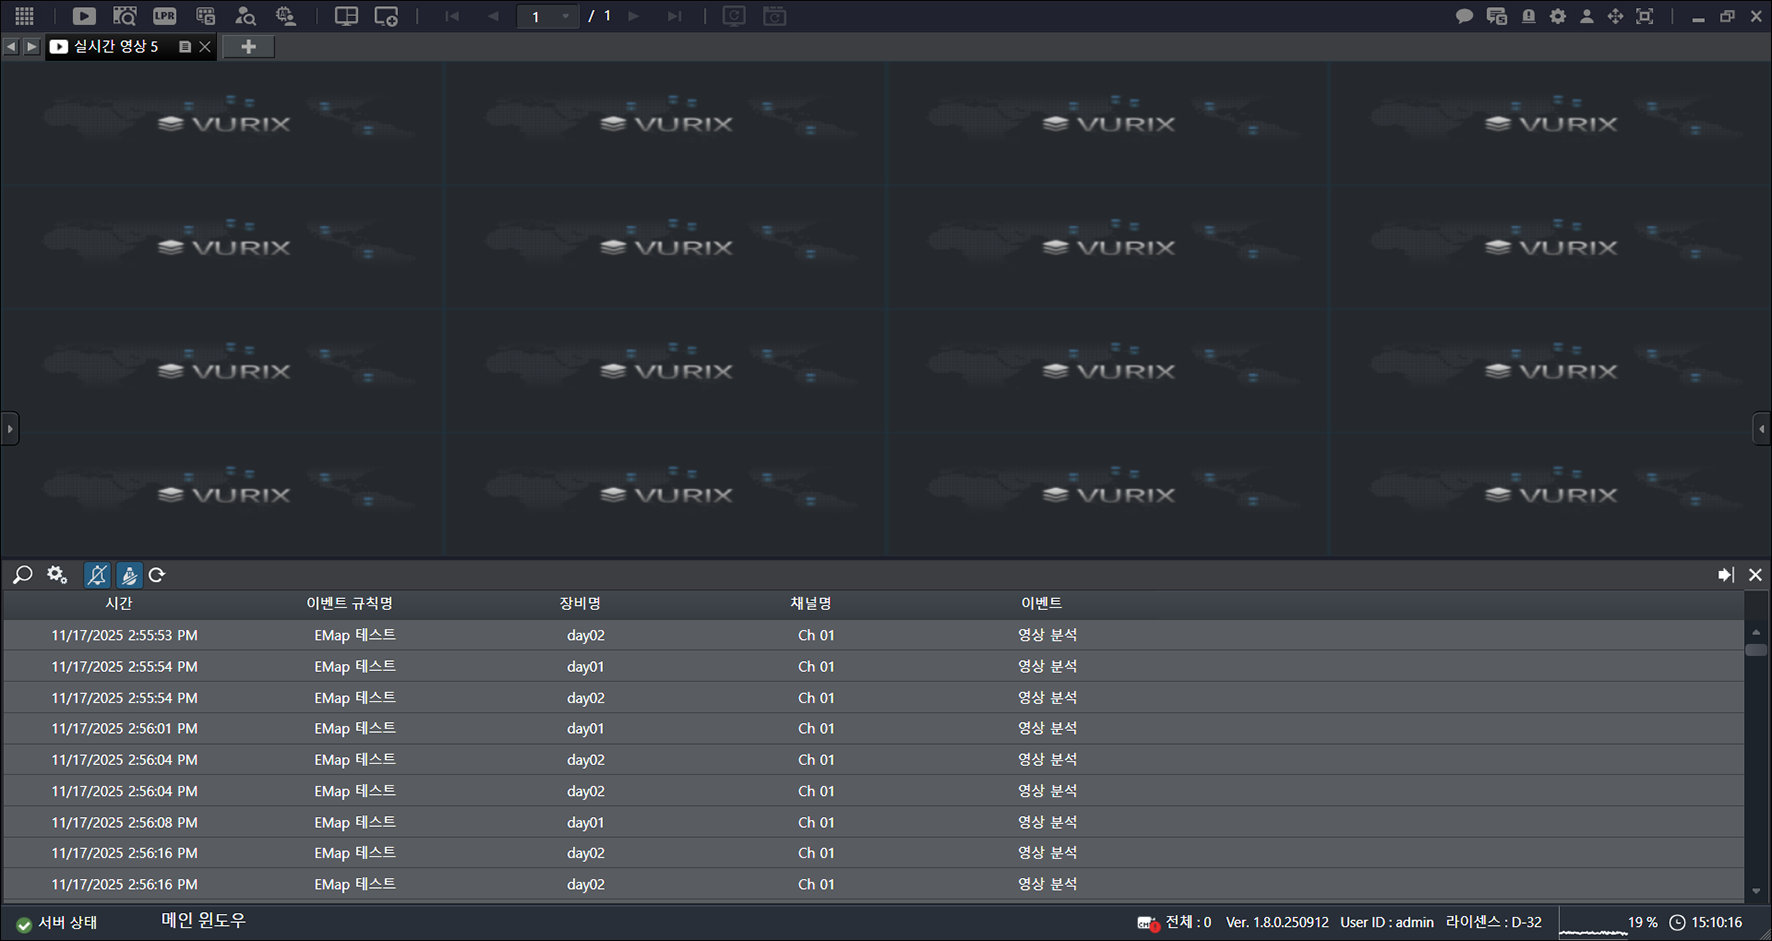Screen dimensions: 1772x941
Task: Toggle the siren disable button
Action: (129, 575)
